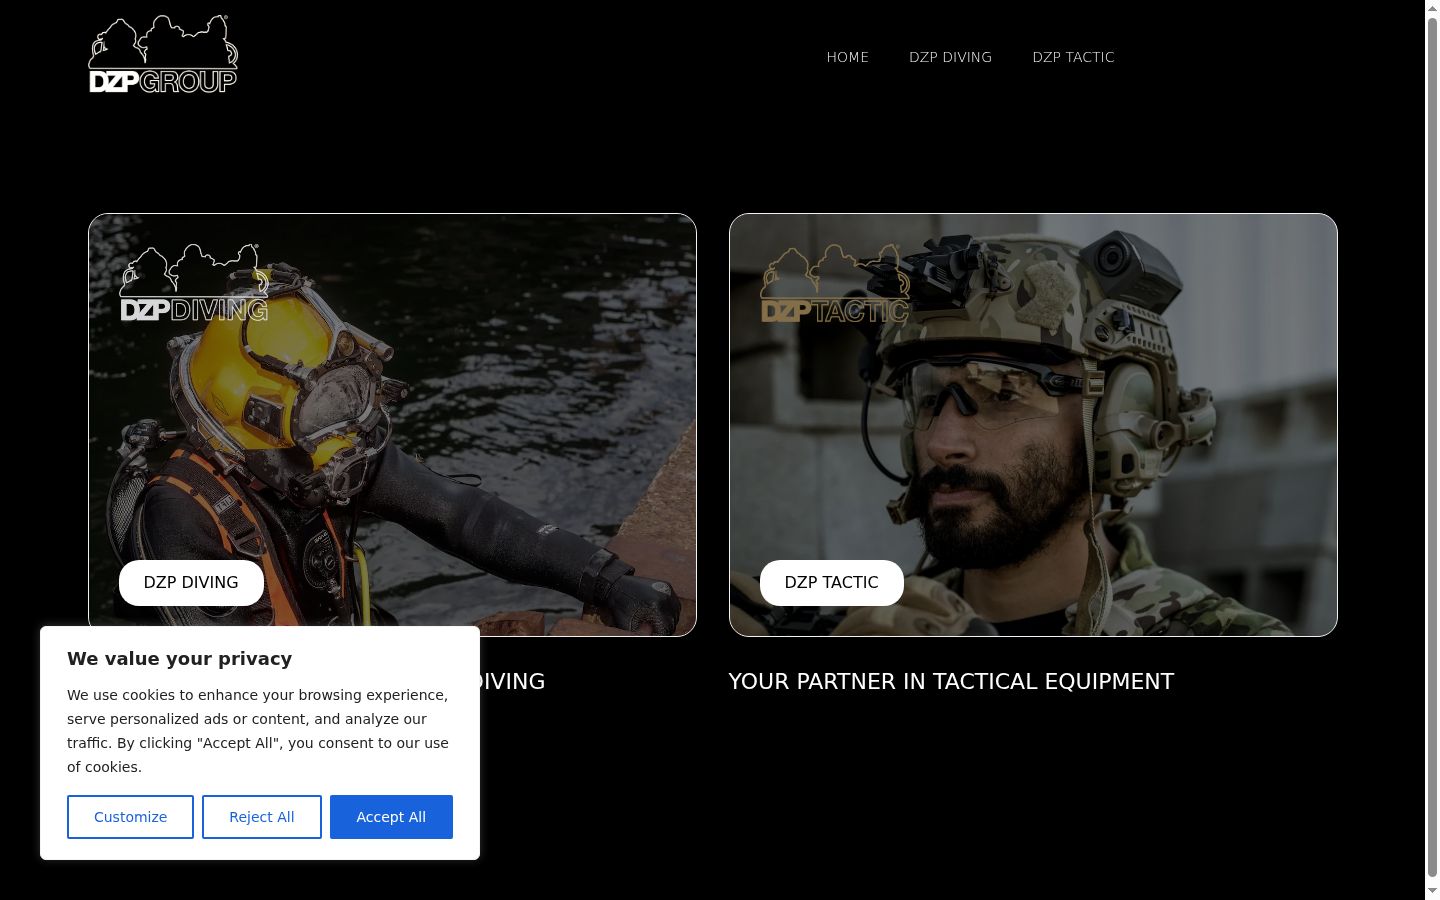Click the cookie consent description paragraph
This screenshot has height=900, width=1440.
pos(258,731)
